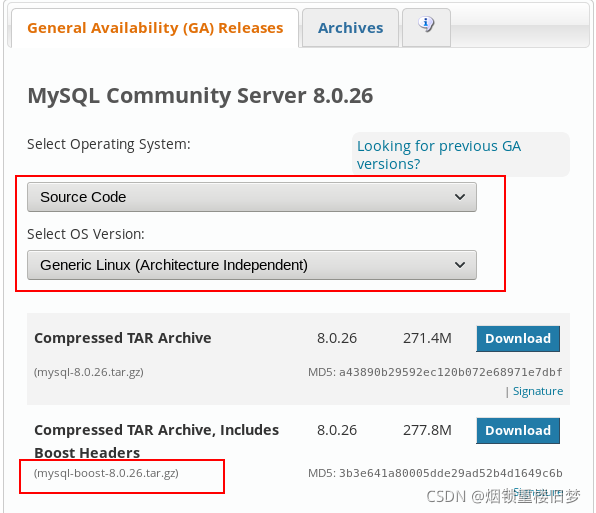Expand the Generic Linux OS version dropdown
Image resolution: width=596 pixels, height=513 pixels.
[x=252, y=265]
